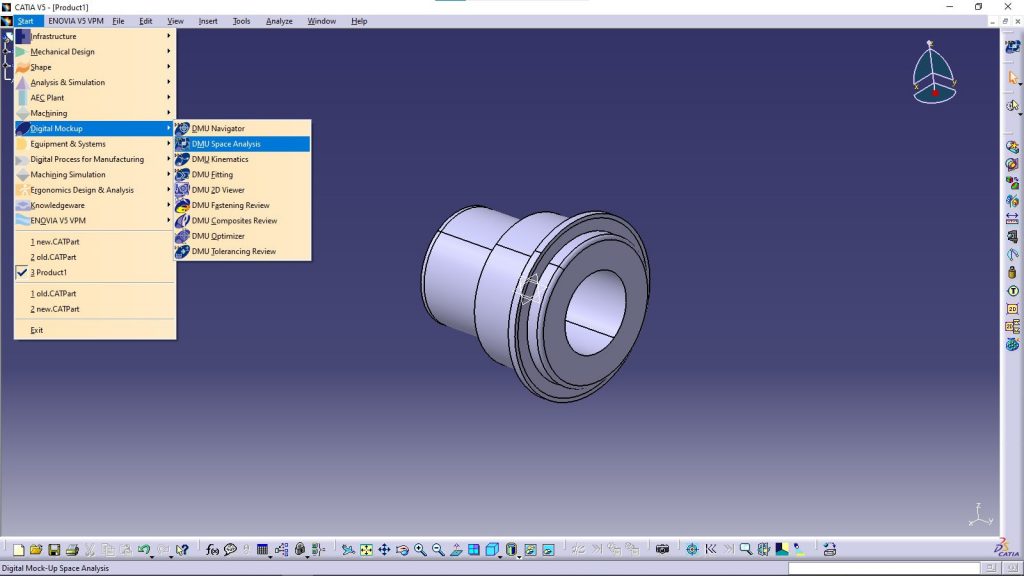Click Fit All In view icon
1024x576 pixels.
366,550
